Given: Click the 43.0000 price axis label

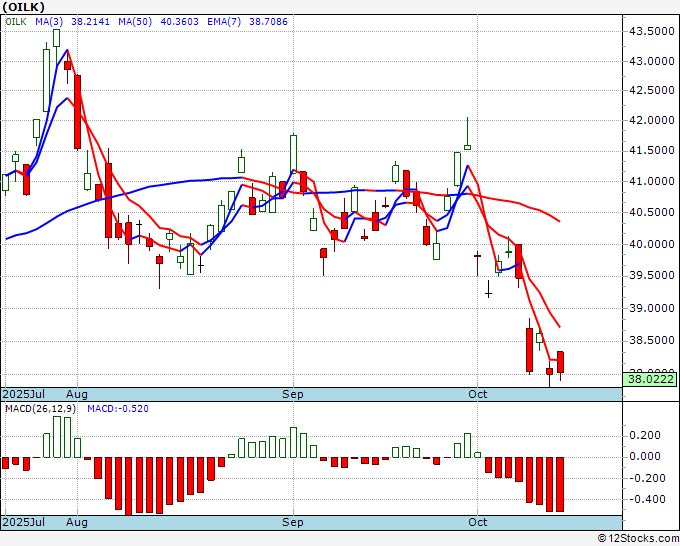Looking at the screenshot, I should pos(652,62).
